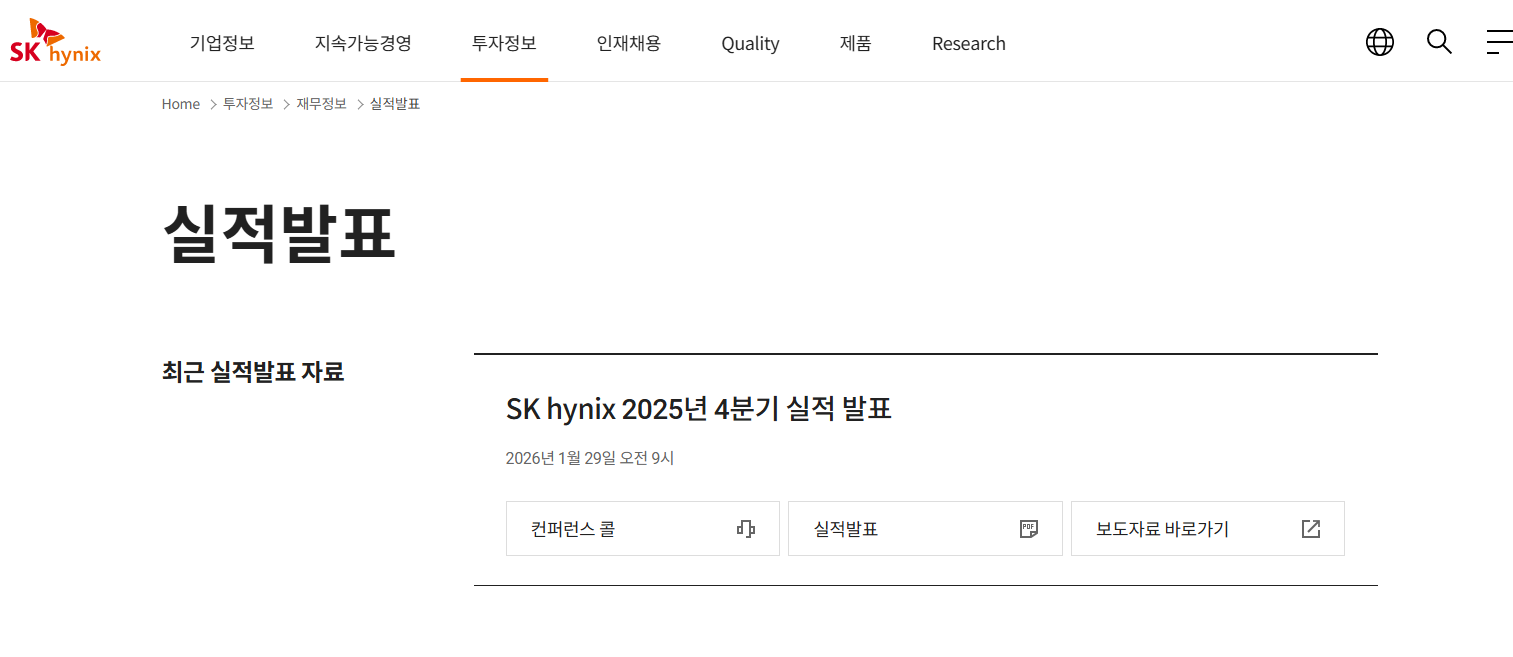Open the hamburger menu icon
This screenshot has width=1513, height=657.
pyautogui.click(x=1499, y=42)
